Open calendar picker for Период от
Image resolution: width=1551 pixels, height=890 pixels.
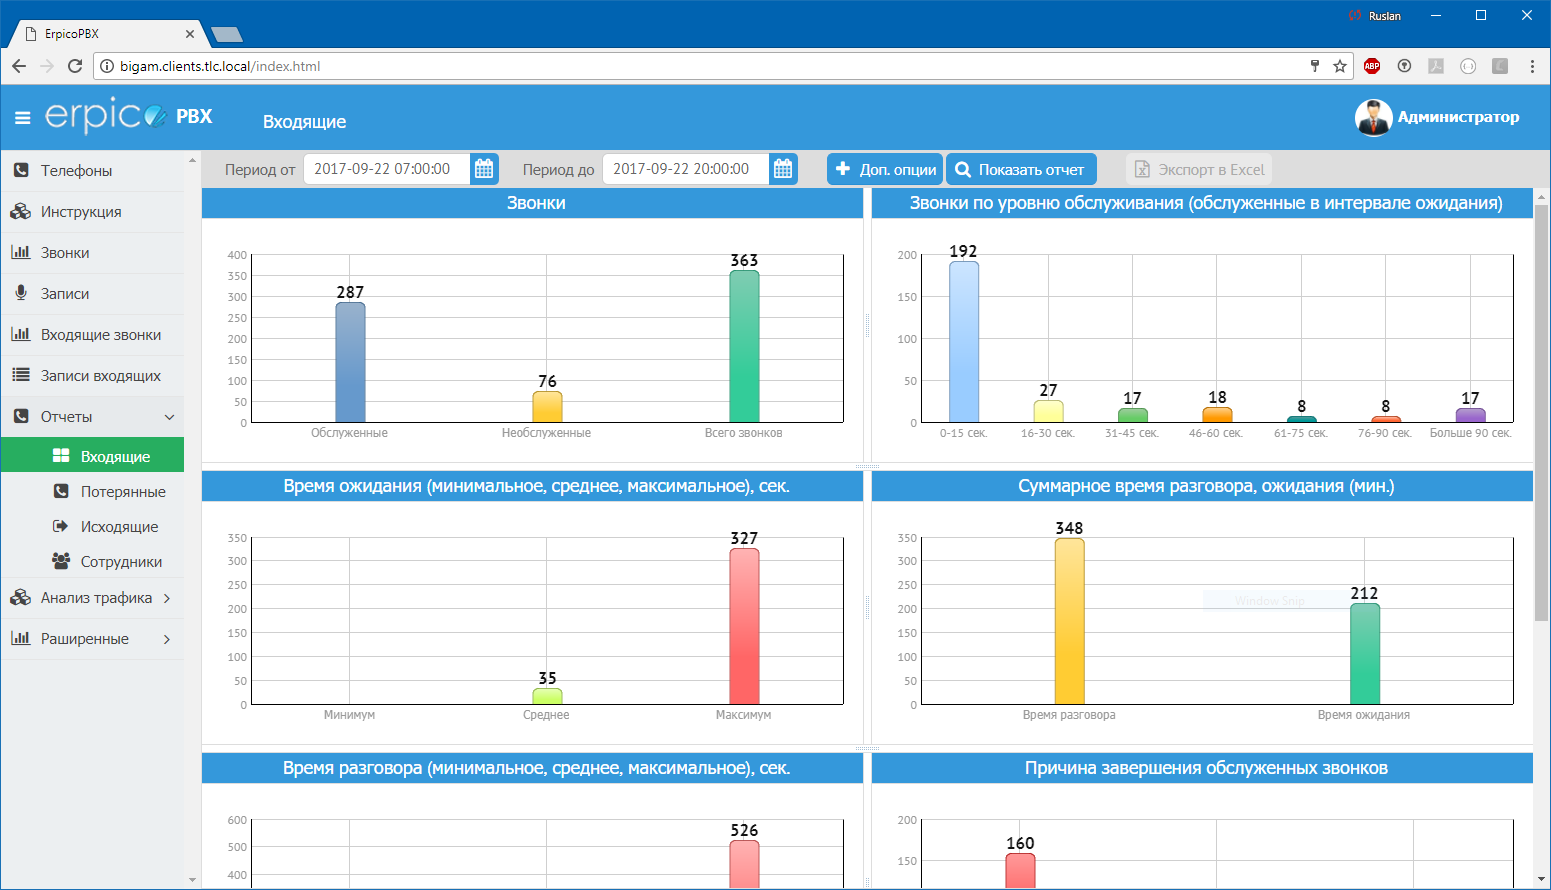(484, 169)
